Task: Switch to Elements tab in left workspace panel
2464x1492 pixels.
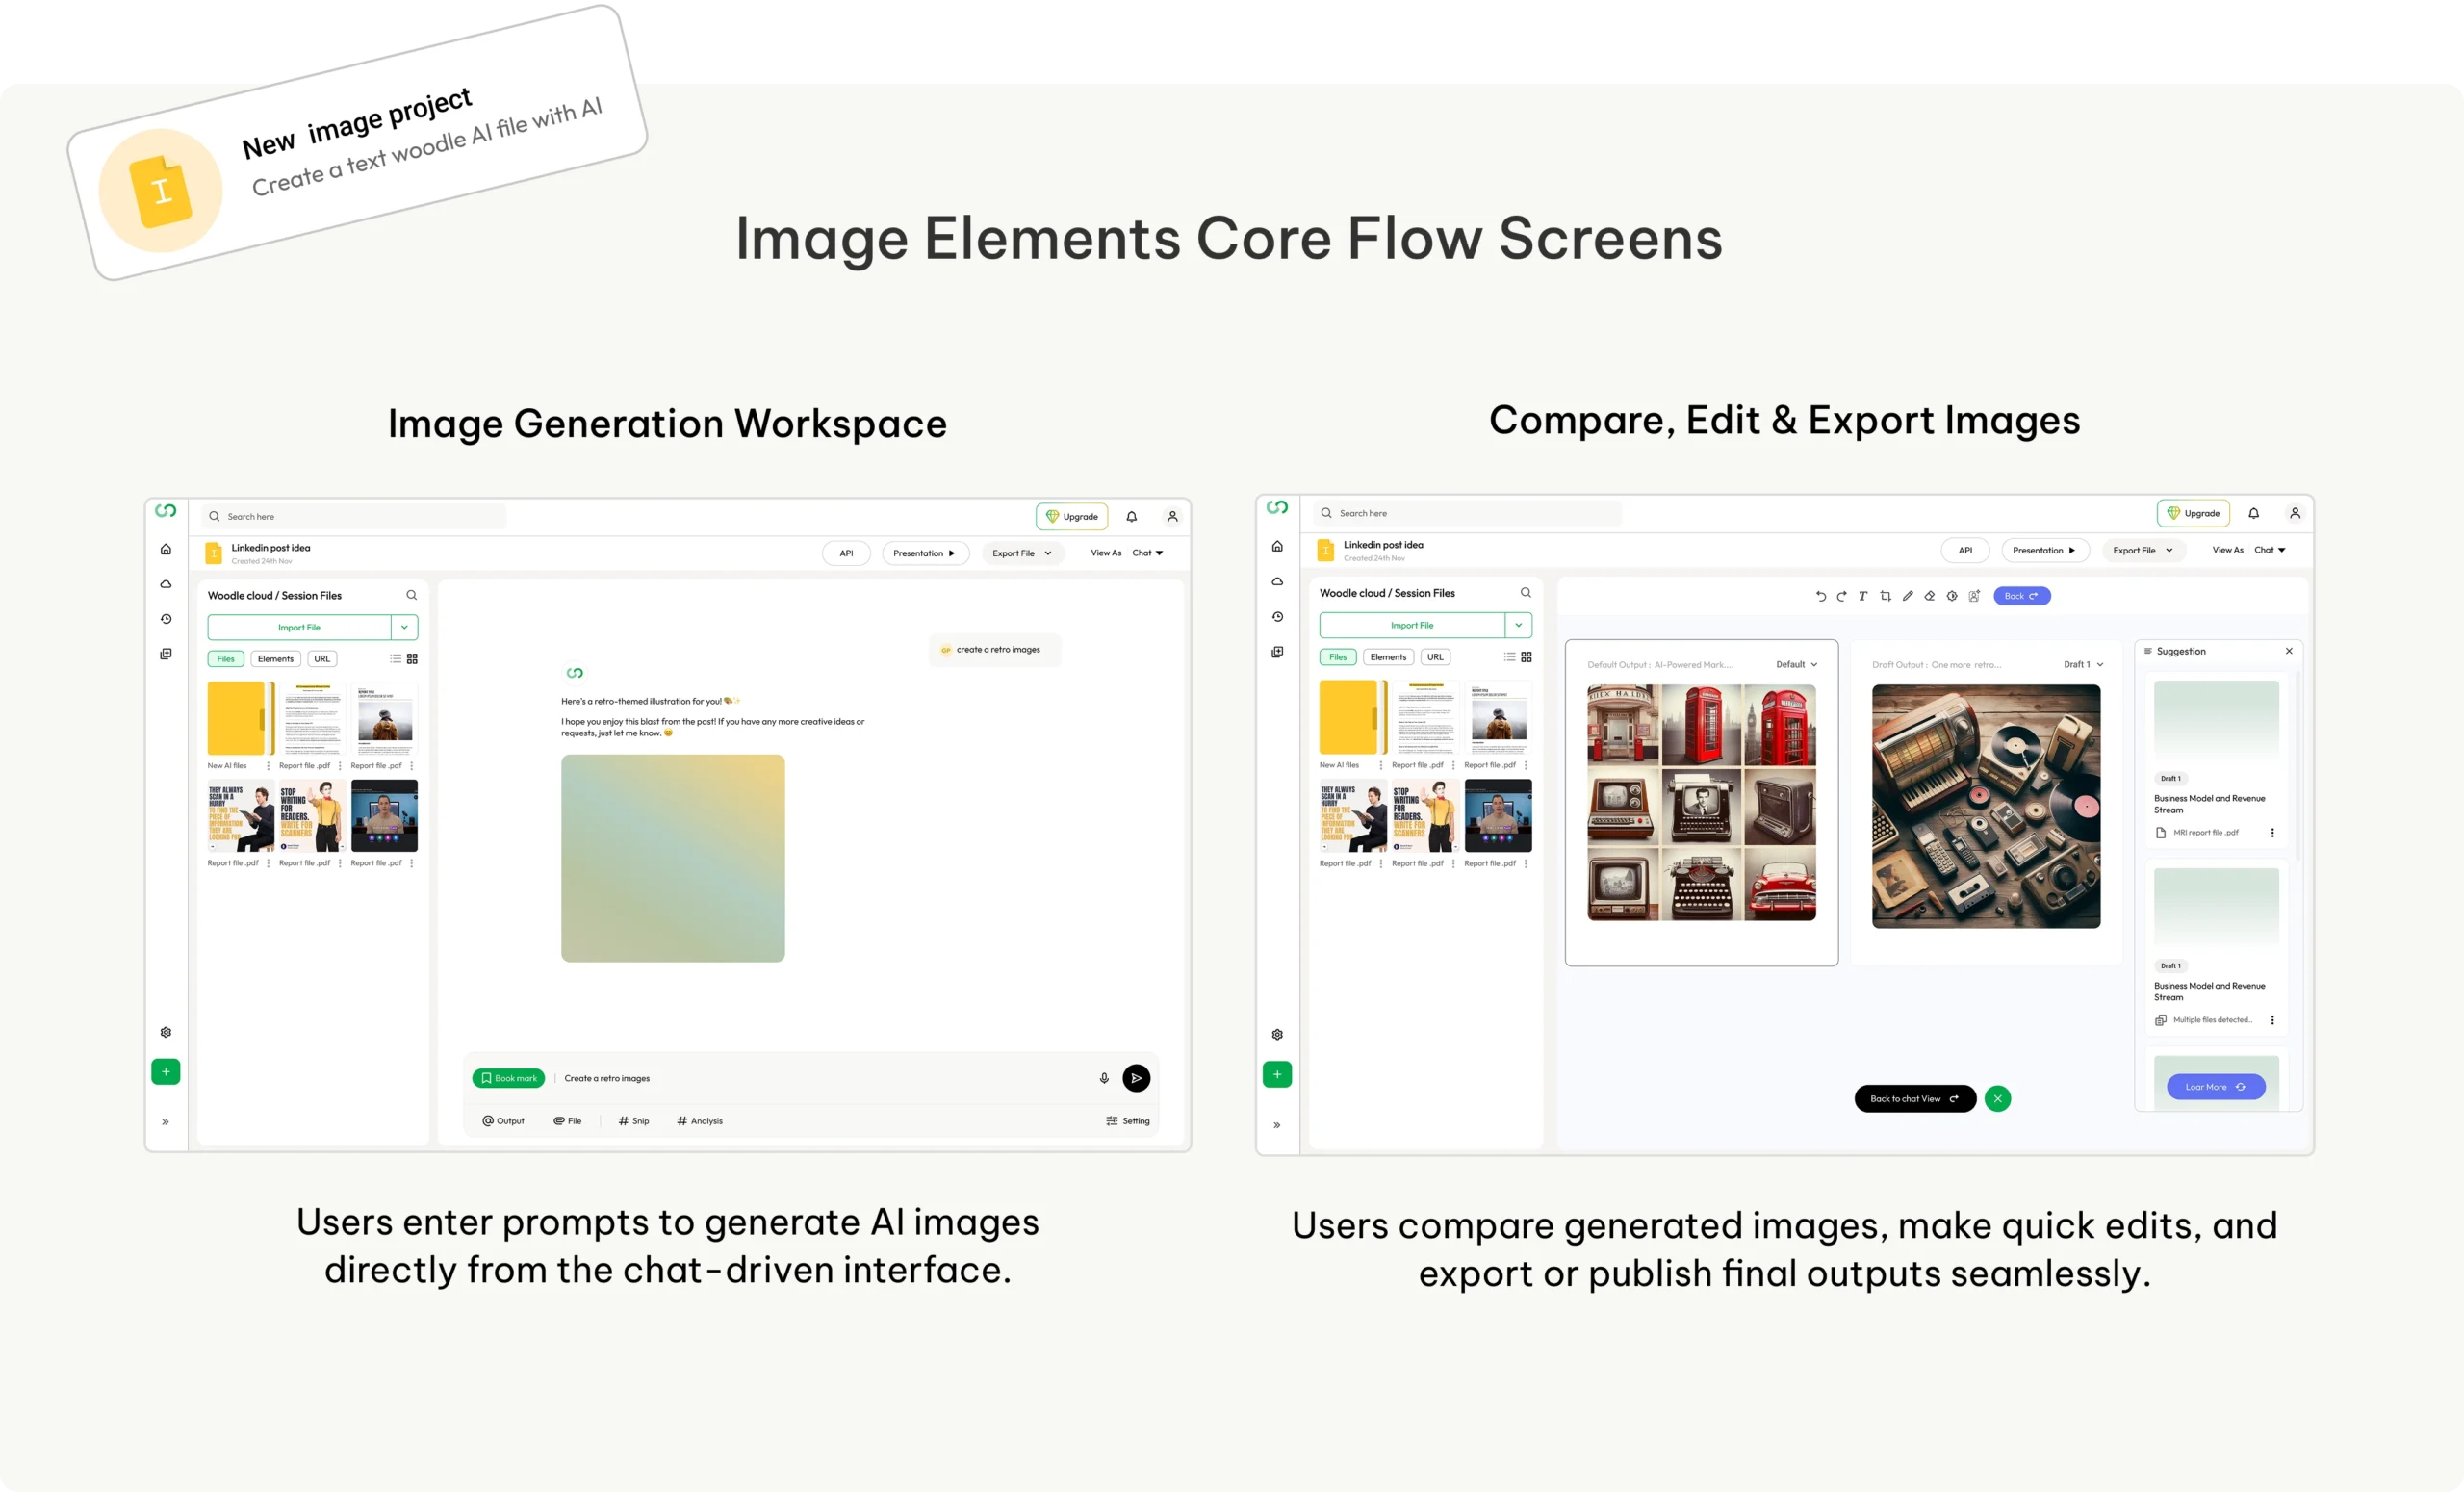Action: coord(275,659)
